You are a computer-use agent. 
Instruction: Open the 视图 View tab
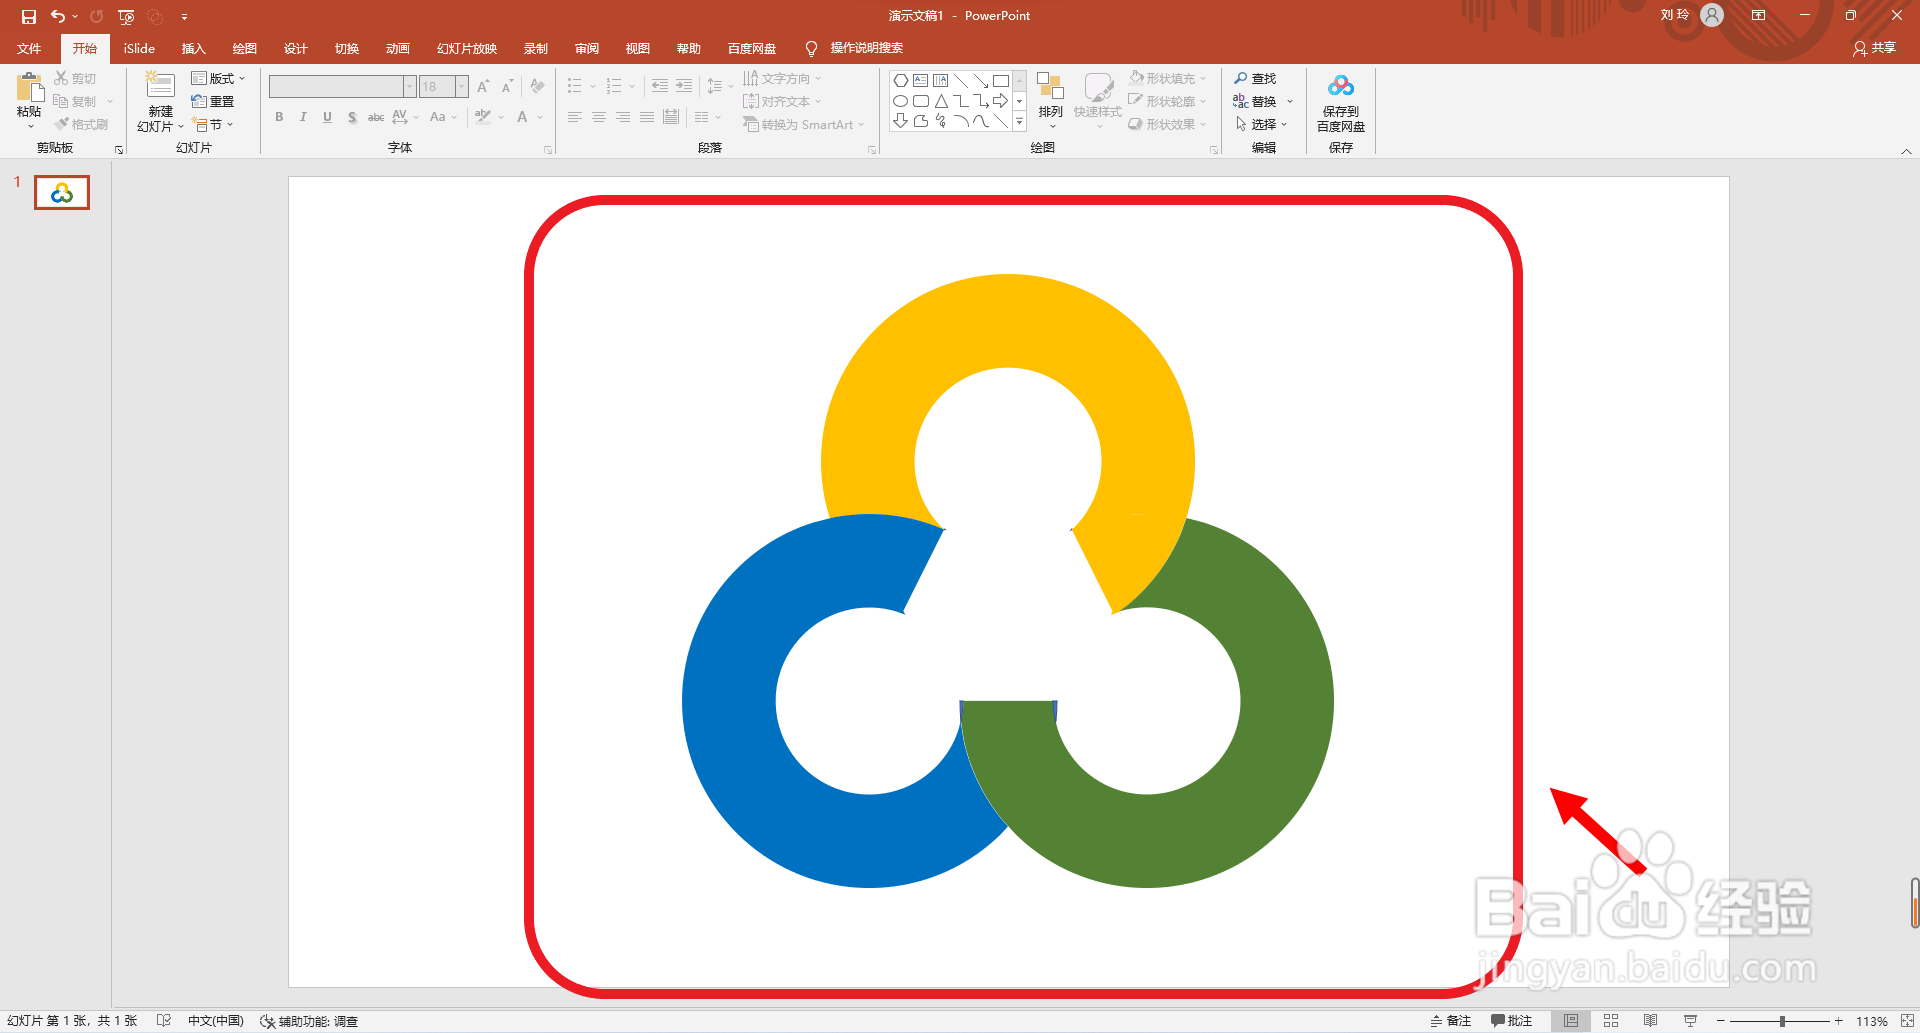click(x=638, y=48)
